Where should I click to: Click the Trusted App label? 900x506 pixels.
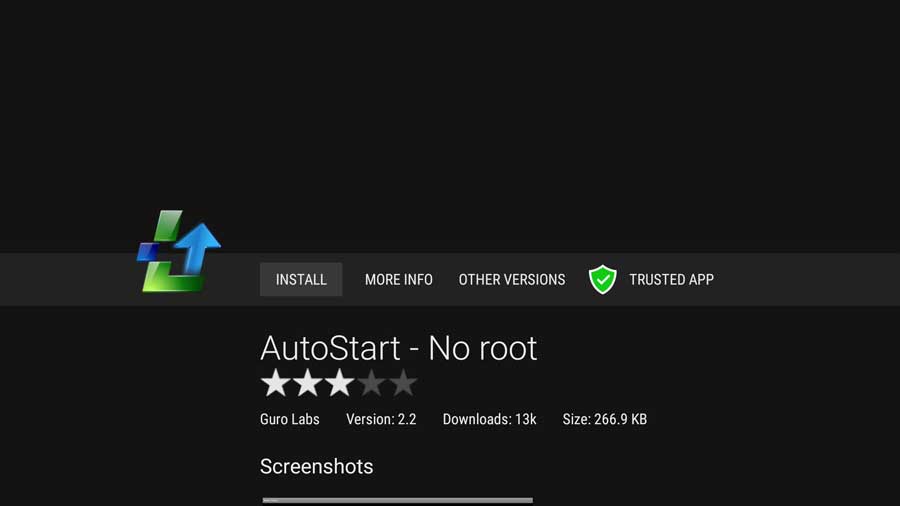coord(671,279)
